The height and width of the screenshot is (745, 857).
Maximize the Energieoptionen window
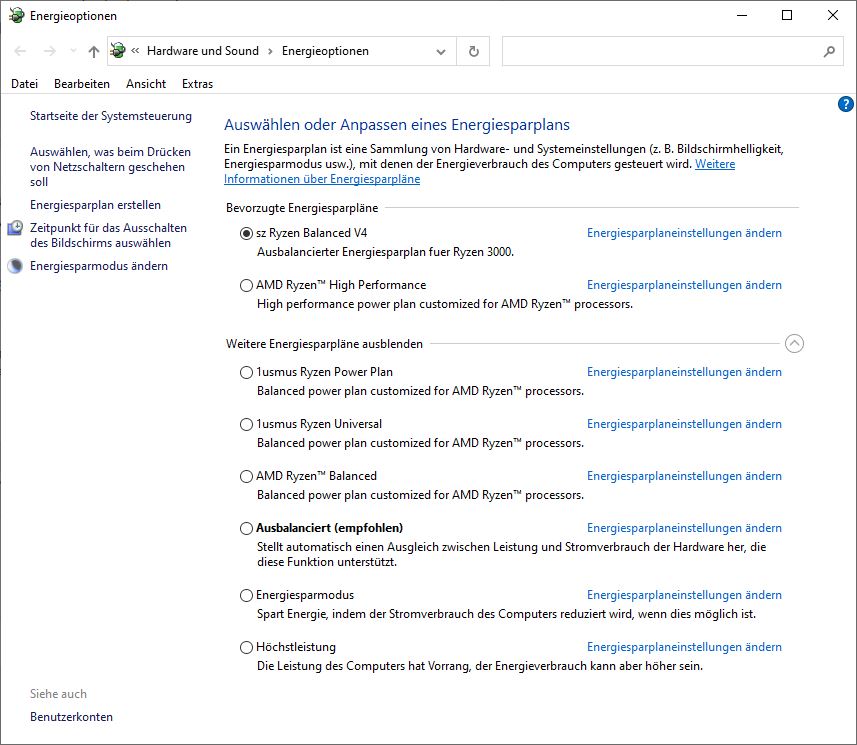(x=787, y=15)
